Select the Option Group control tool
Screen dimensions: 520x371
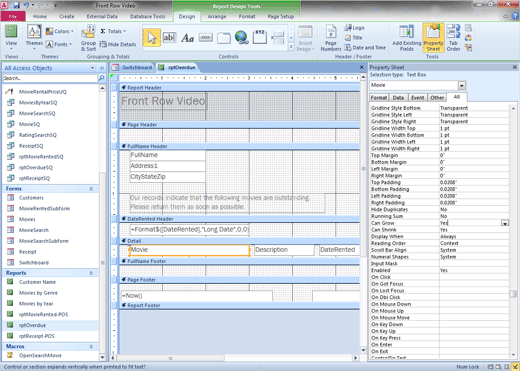coord(260,37)
